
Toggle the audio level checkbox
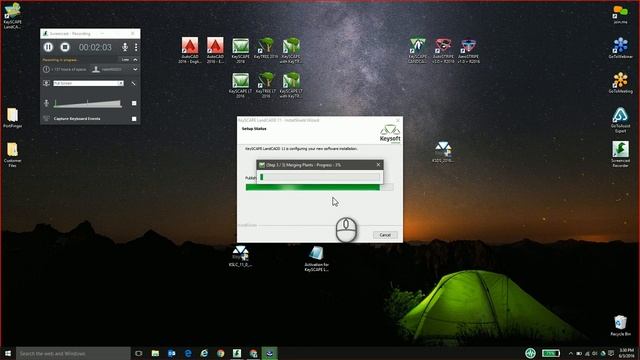(x=134, y=103)
